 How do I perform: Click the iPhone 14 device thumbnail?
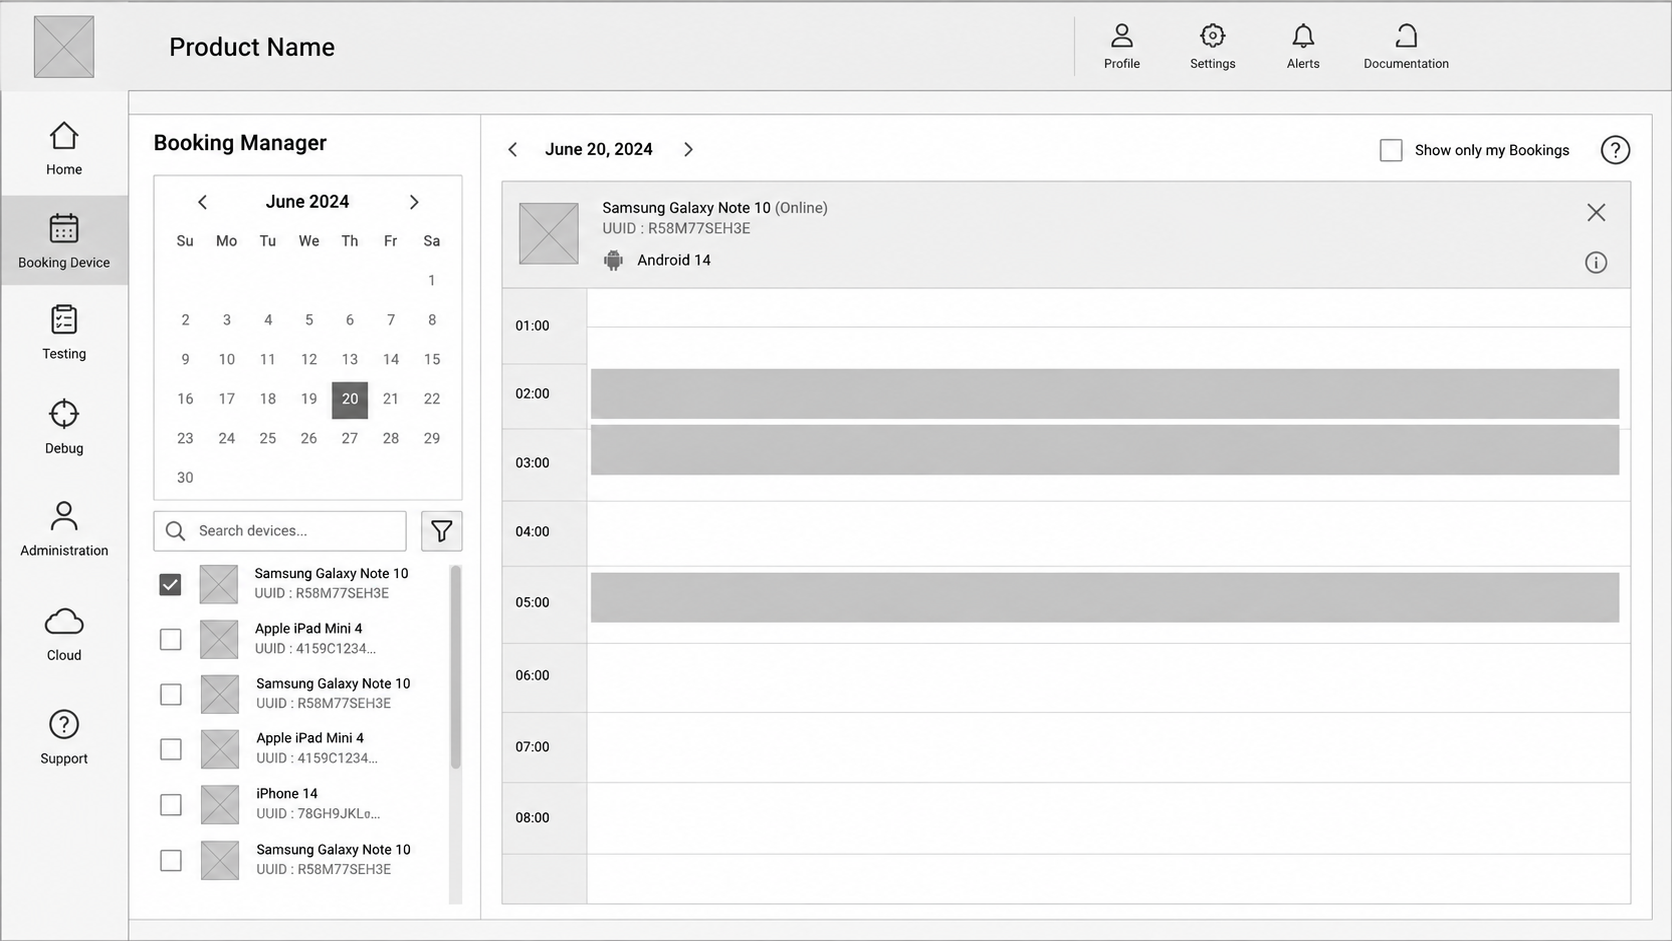(x=220, y=804)
